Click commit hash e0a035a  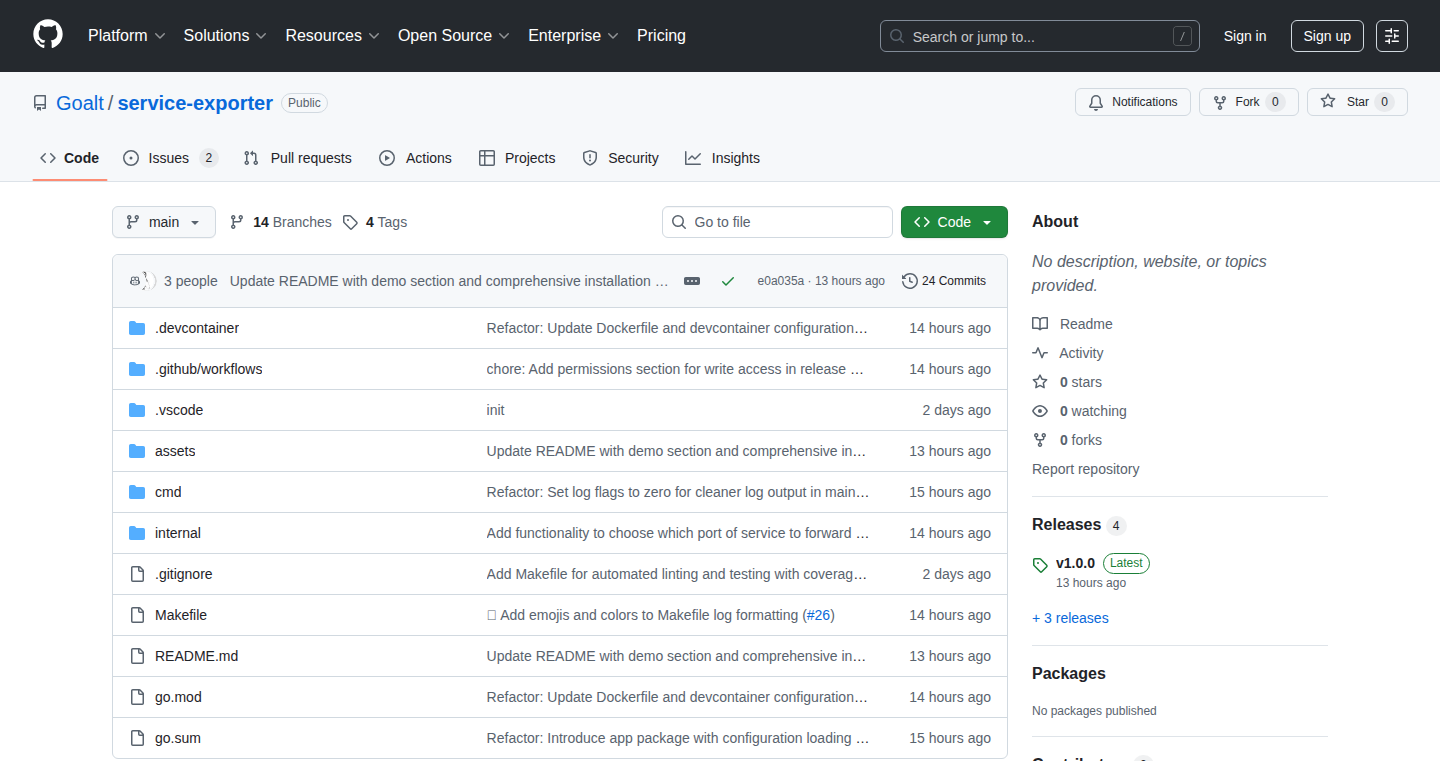coord(780,281)
